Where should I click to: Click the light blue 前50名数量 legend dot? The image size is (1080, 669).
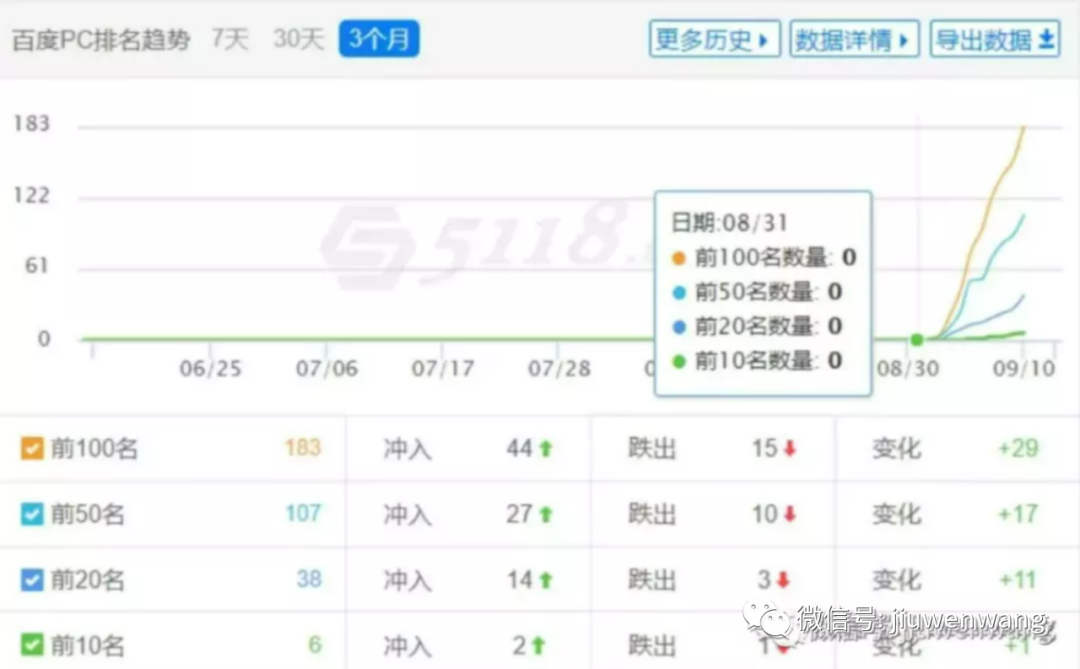(x=678, y=293)
